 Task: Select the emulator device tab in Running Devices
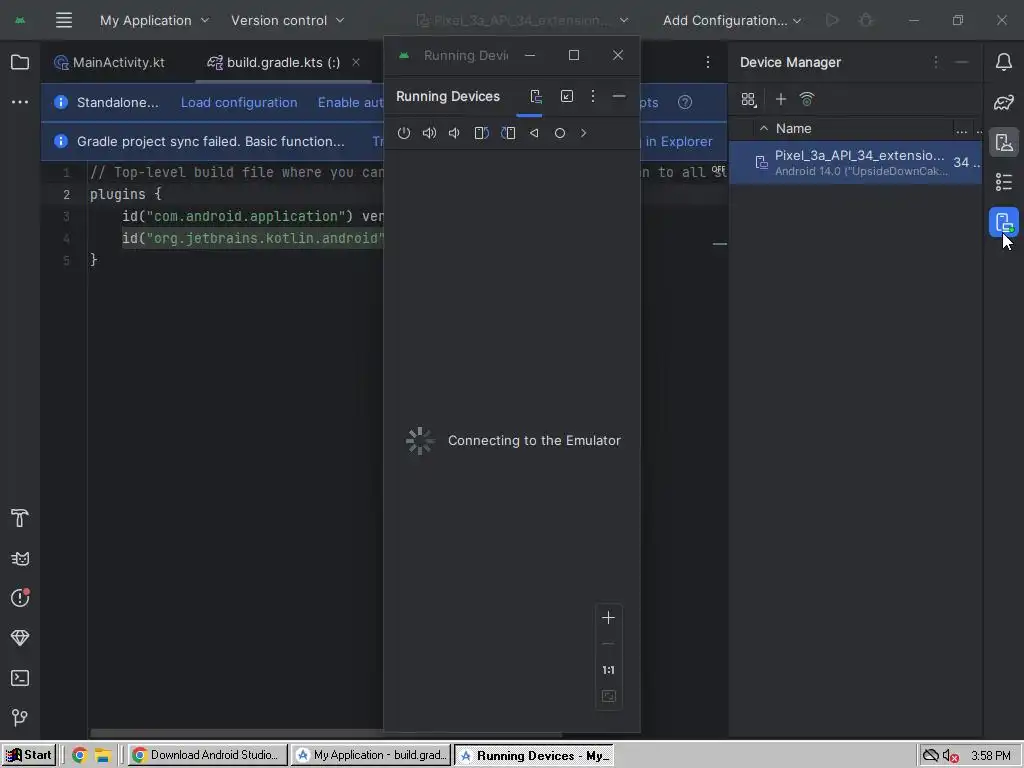coord(536,97)
